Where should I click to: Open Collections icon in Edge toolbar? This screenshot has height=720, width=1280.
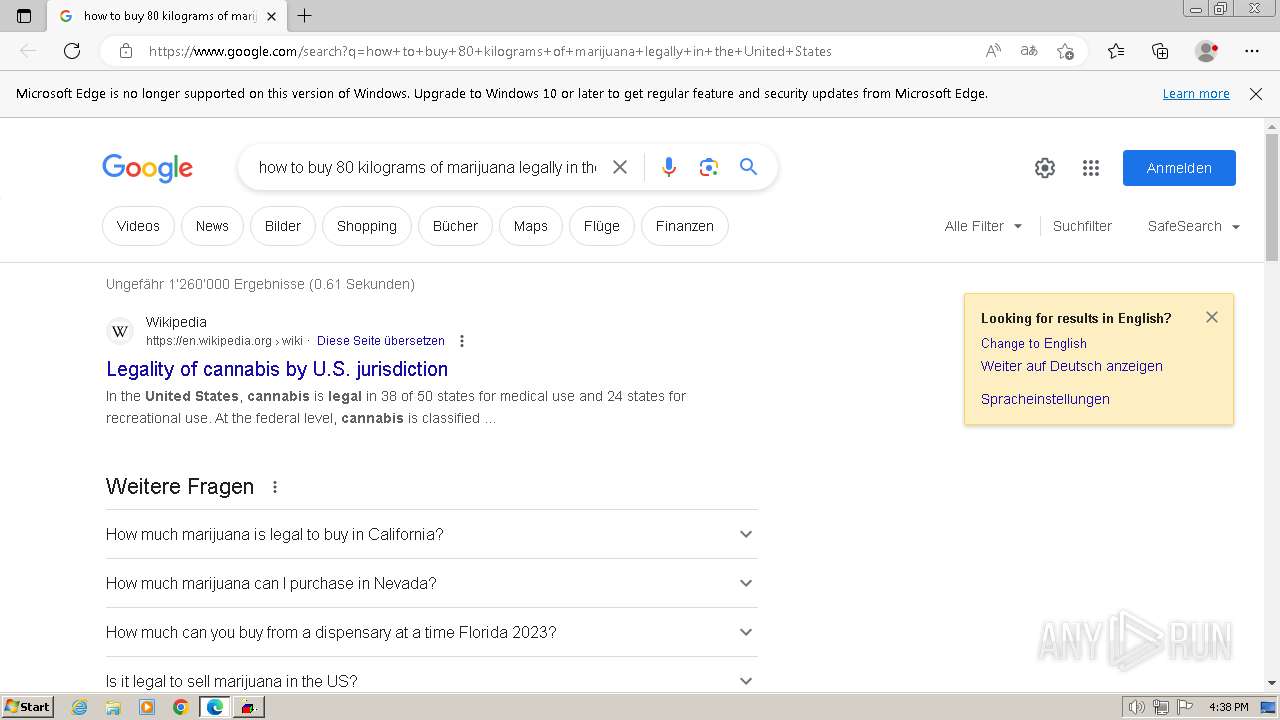click(x=1160, y=51)
